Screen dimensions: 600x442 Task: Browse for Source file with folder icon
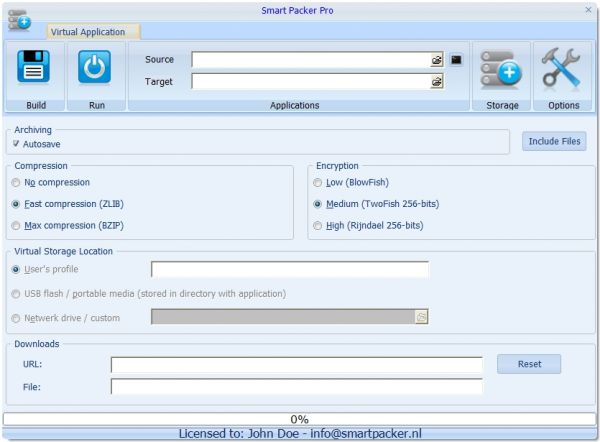(x=437, y=60)
